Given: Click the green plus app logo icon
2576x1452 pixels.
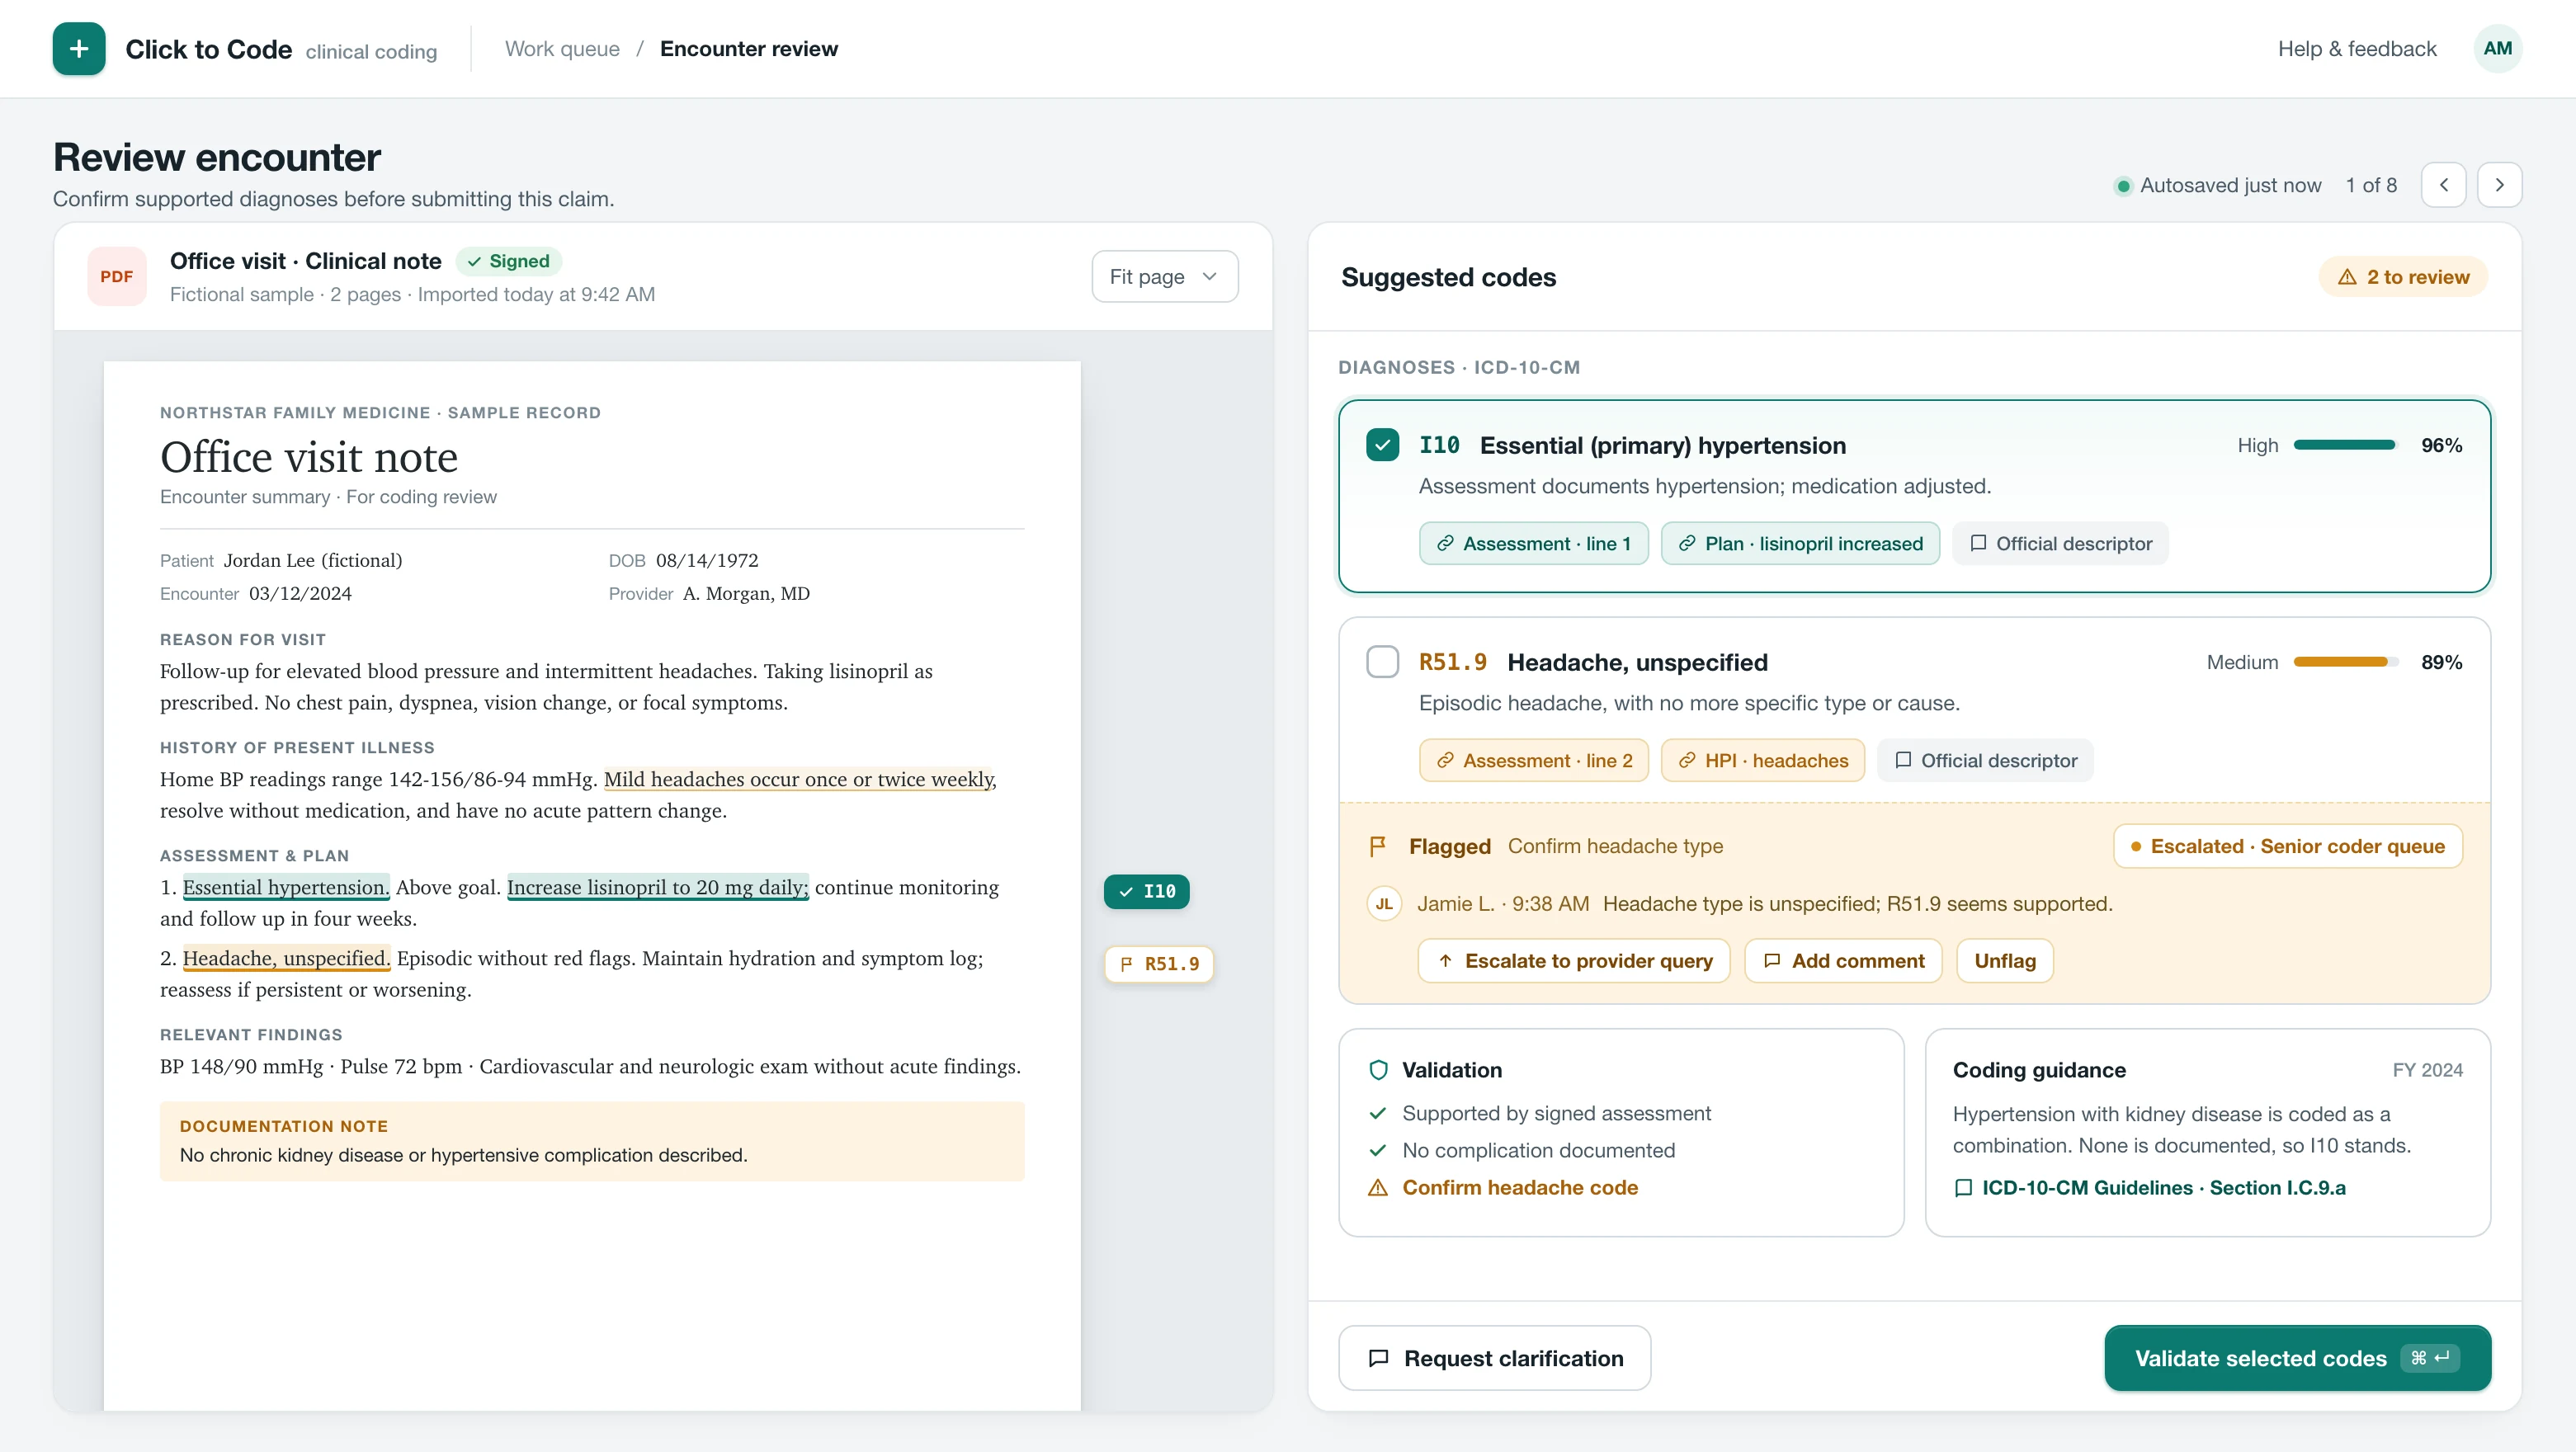Looking at the screenshot, I should click(x=79, y=49).
